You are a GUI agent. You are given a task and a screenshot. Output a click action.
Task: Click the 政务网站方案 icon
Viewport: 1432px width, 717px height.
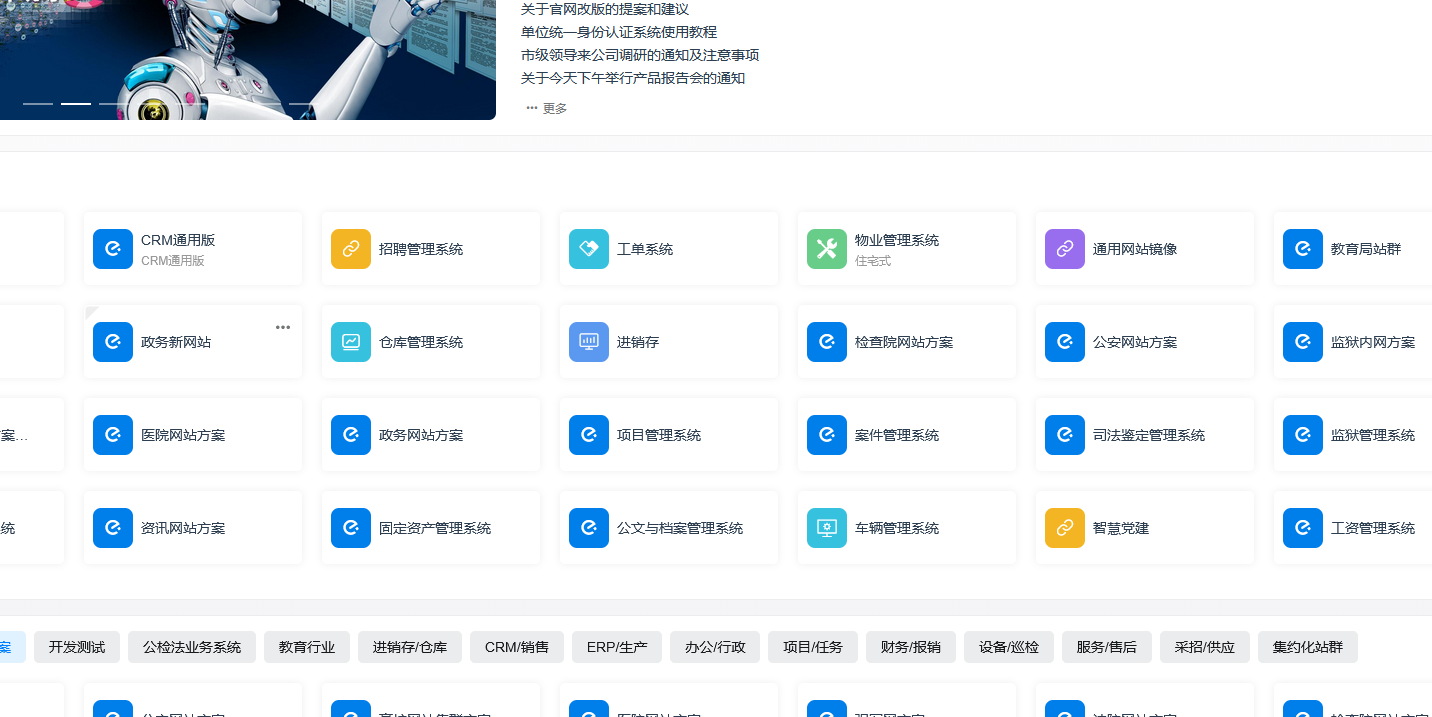point(351,435)
